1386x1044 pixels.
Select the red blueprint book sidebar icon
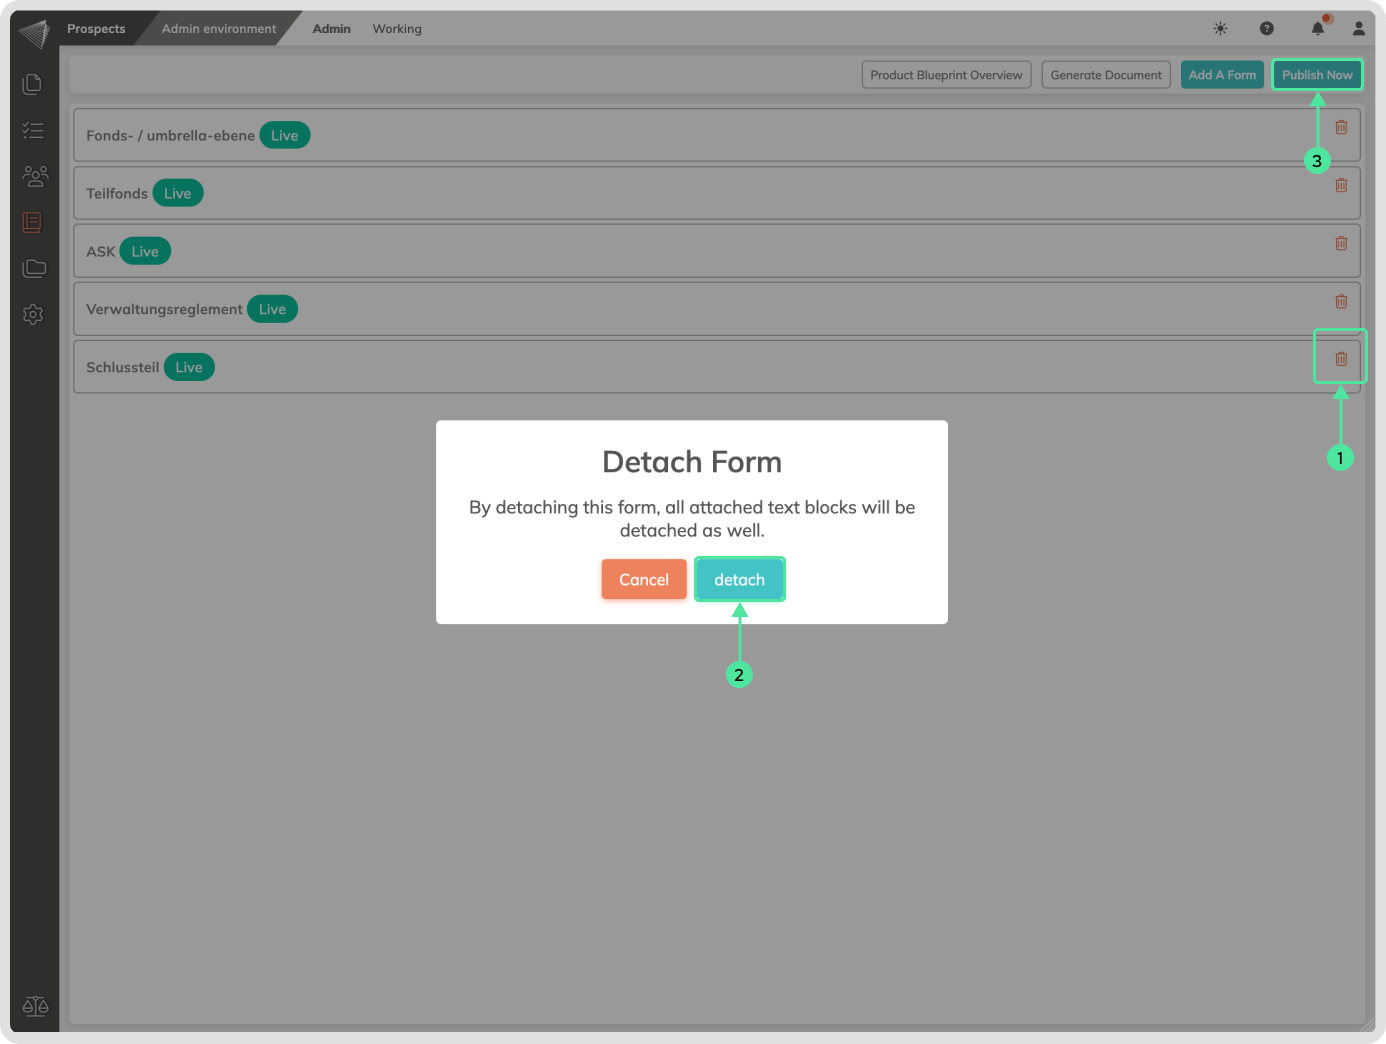[x=33, y=222]
